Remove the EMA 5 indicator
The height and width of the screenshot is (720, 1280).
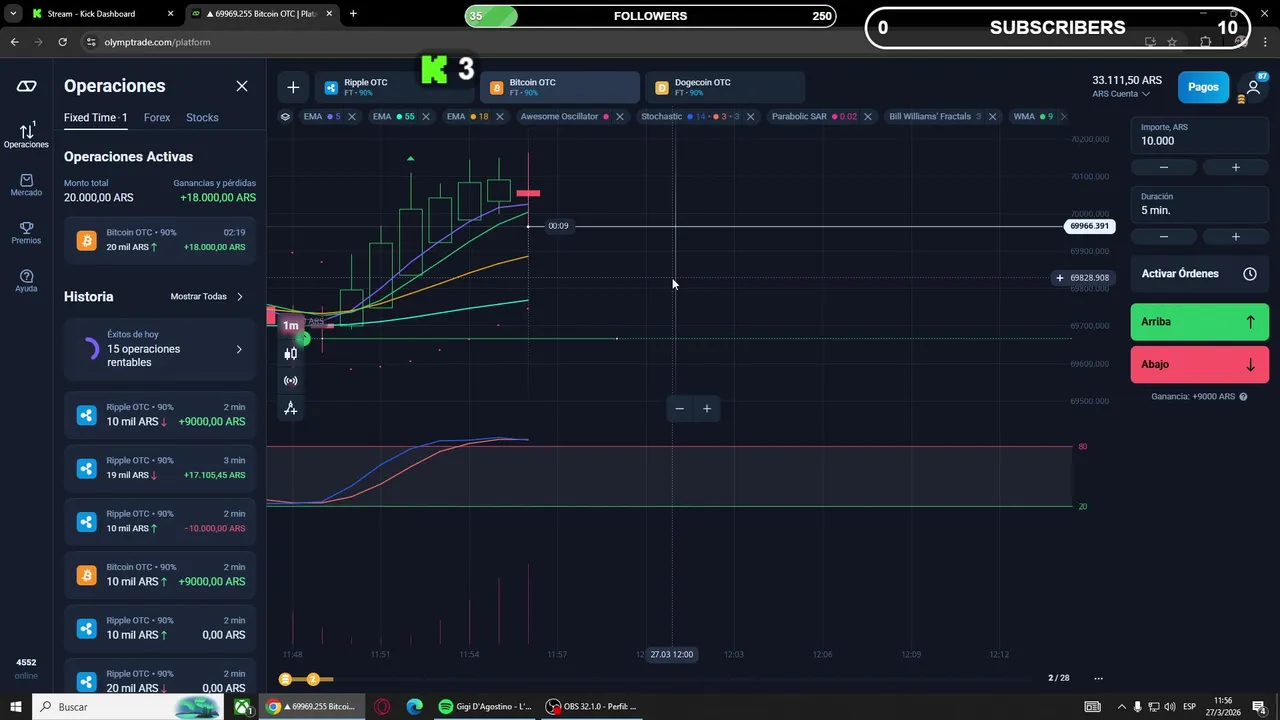[352, 117]
